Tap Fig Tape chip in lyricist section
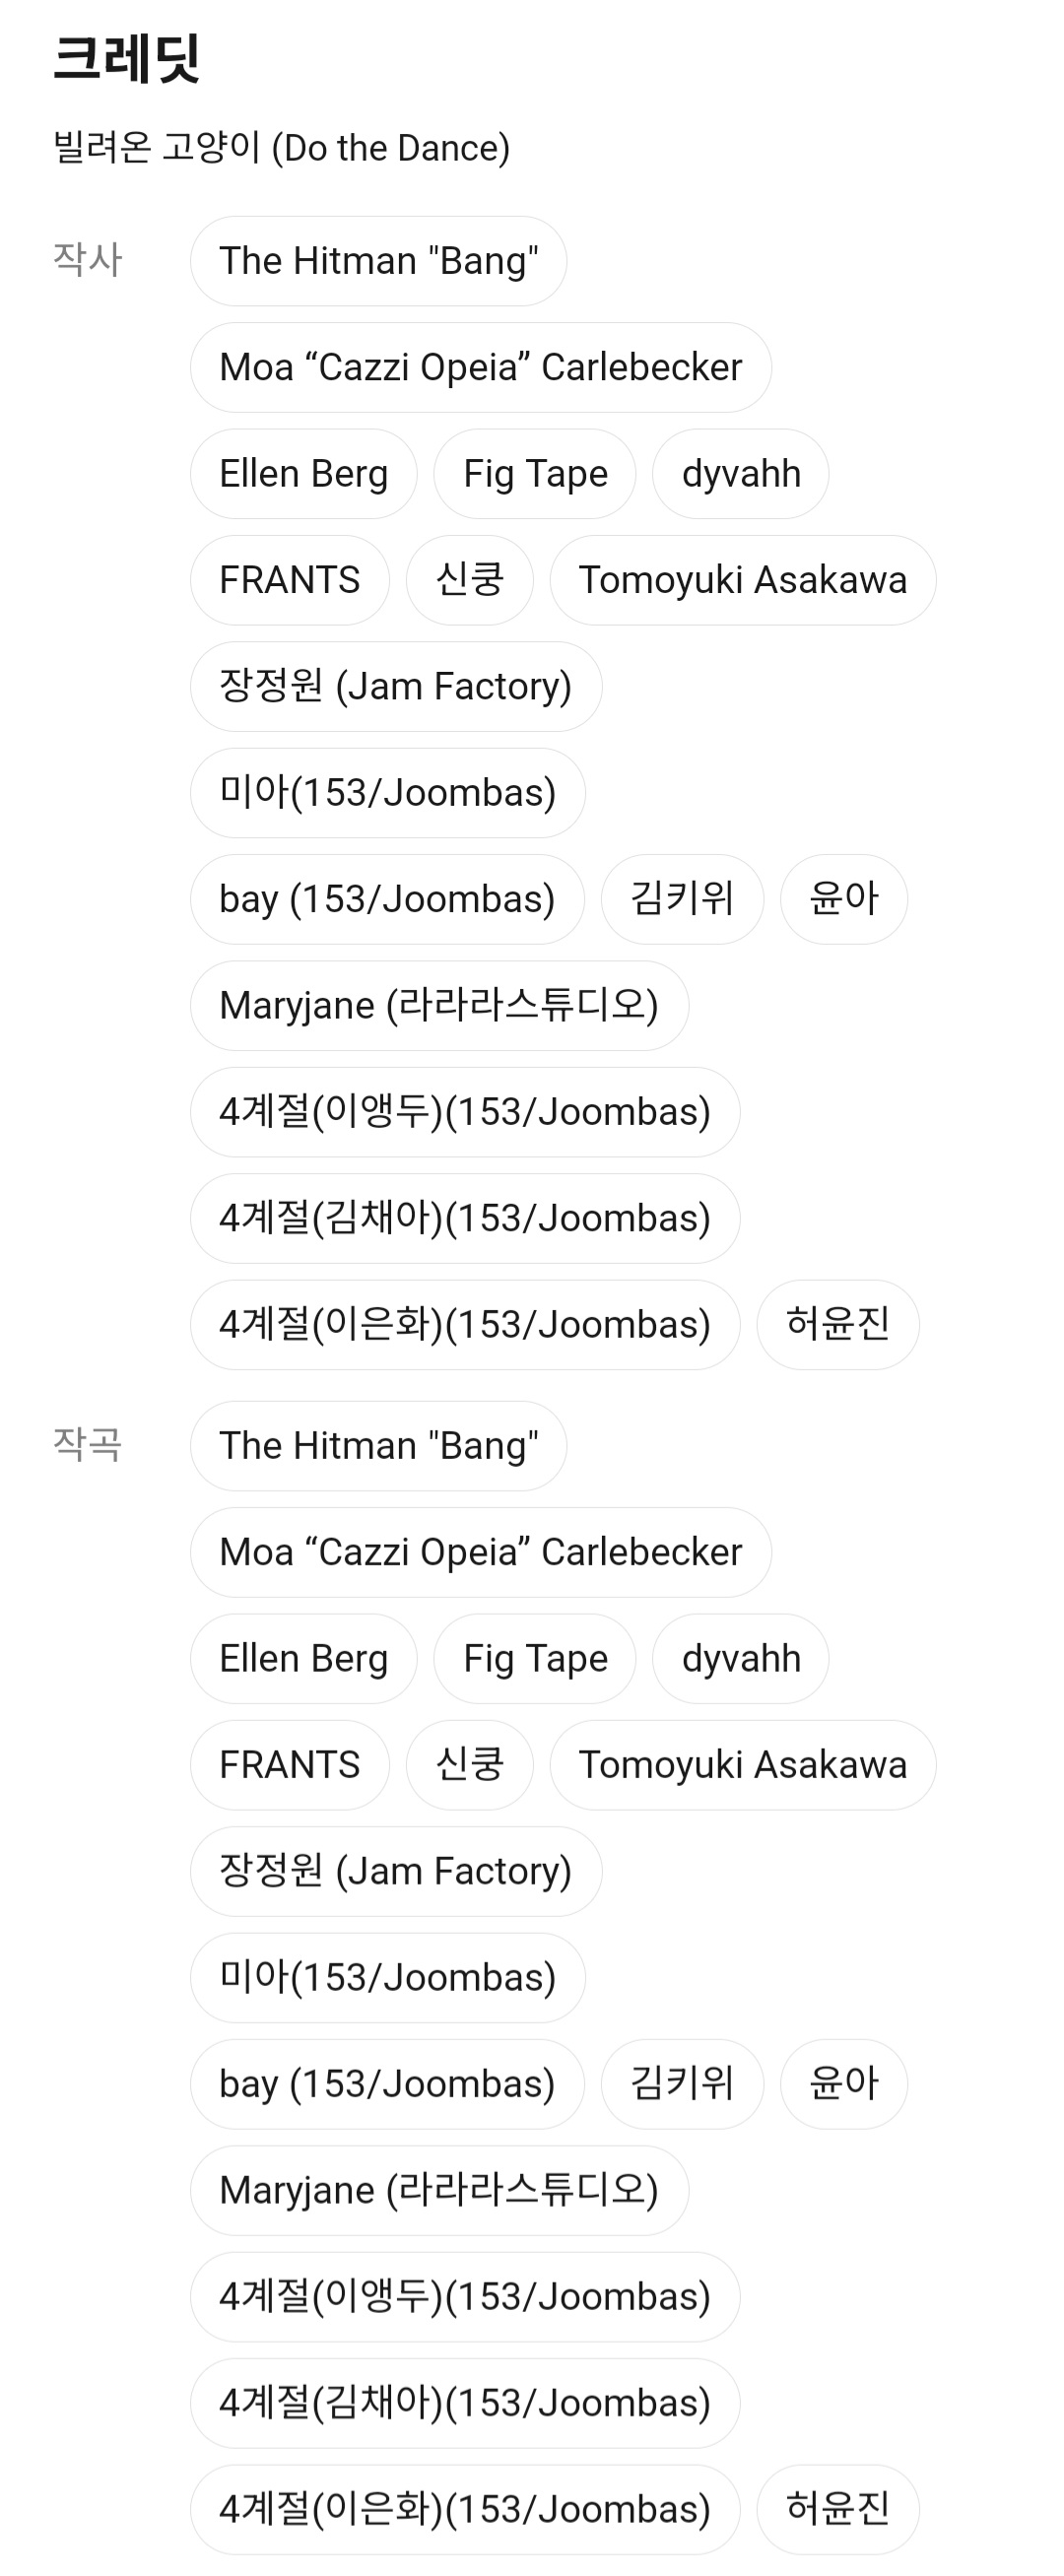This screenshot has width=1064, height=2576. (x=534, y=474)
